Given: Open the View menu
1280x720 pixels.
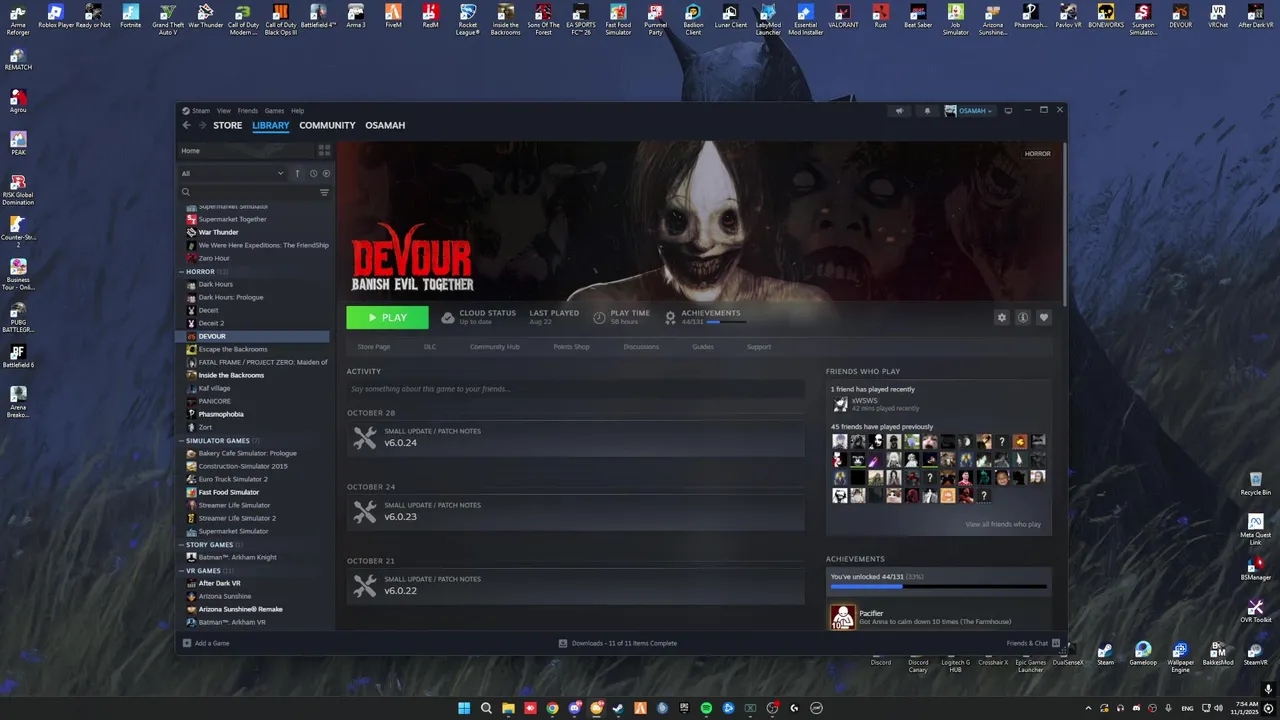Looking at the screenshot, I should [224, 111].
